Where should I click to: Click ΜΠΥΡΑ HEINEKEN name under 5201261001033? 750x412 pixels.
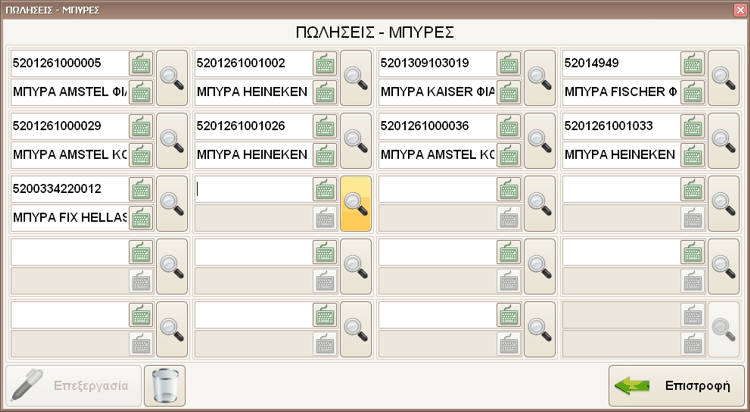click(x=621, y=155)
